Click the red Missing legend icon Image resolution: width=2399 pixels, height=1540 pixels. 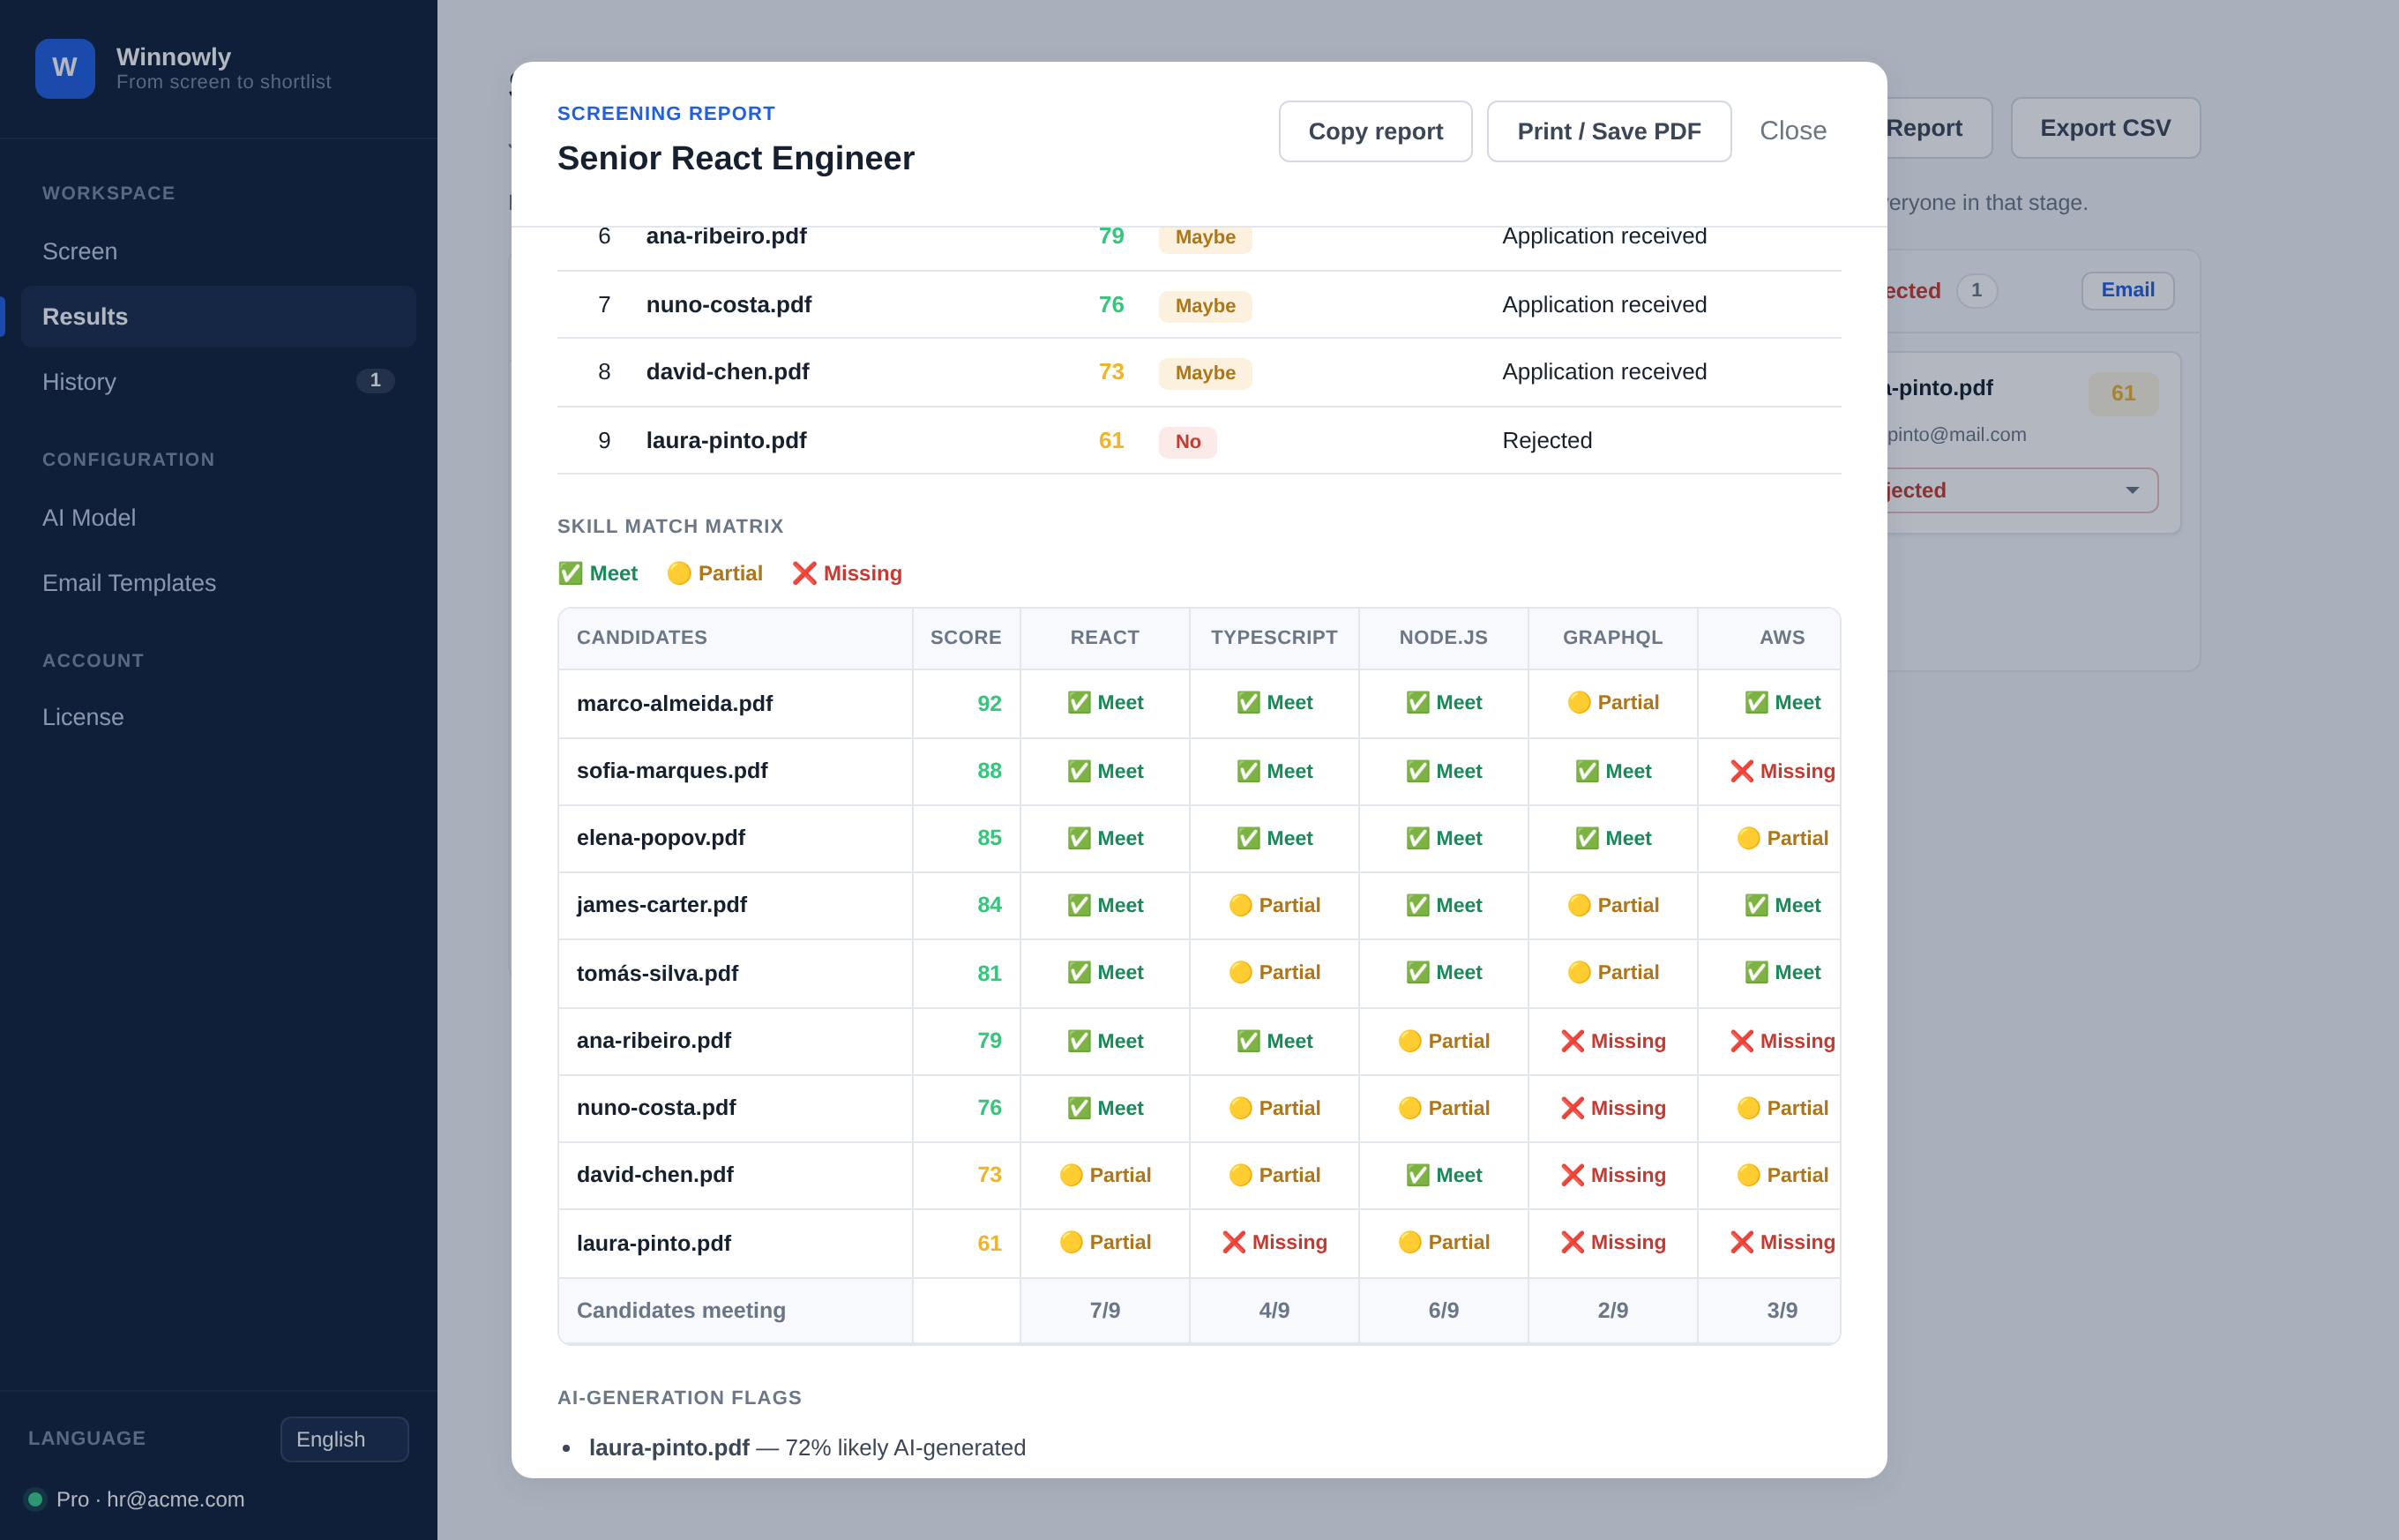tap(804, 573)
